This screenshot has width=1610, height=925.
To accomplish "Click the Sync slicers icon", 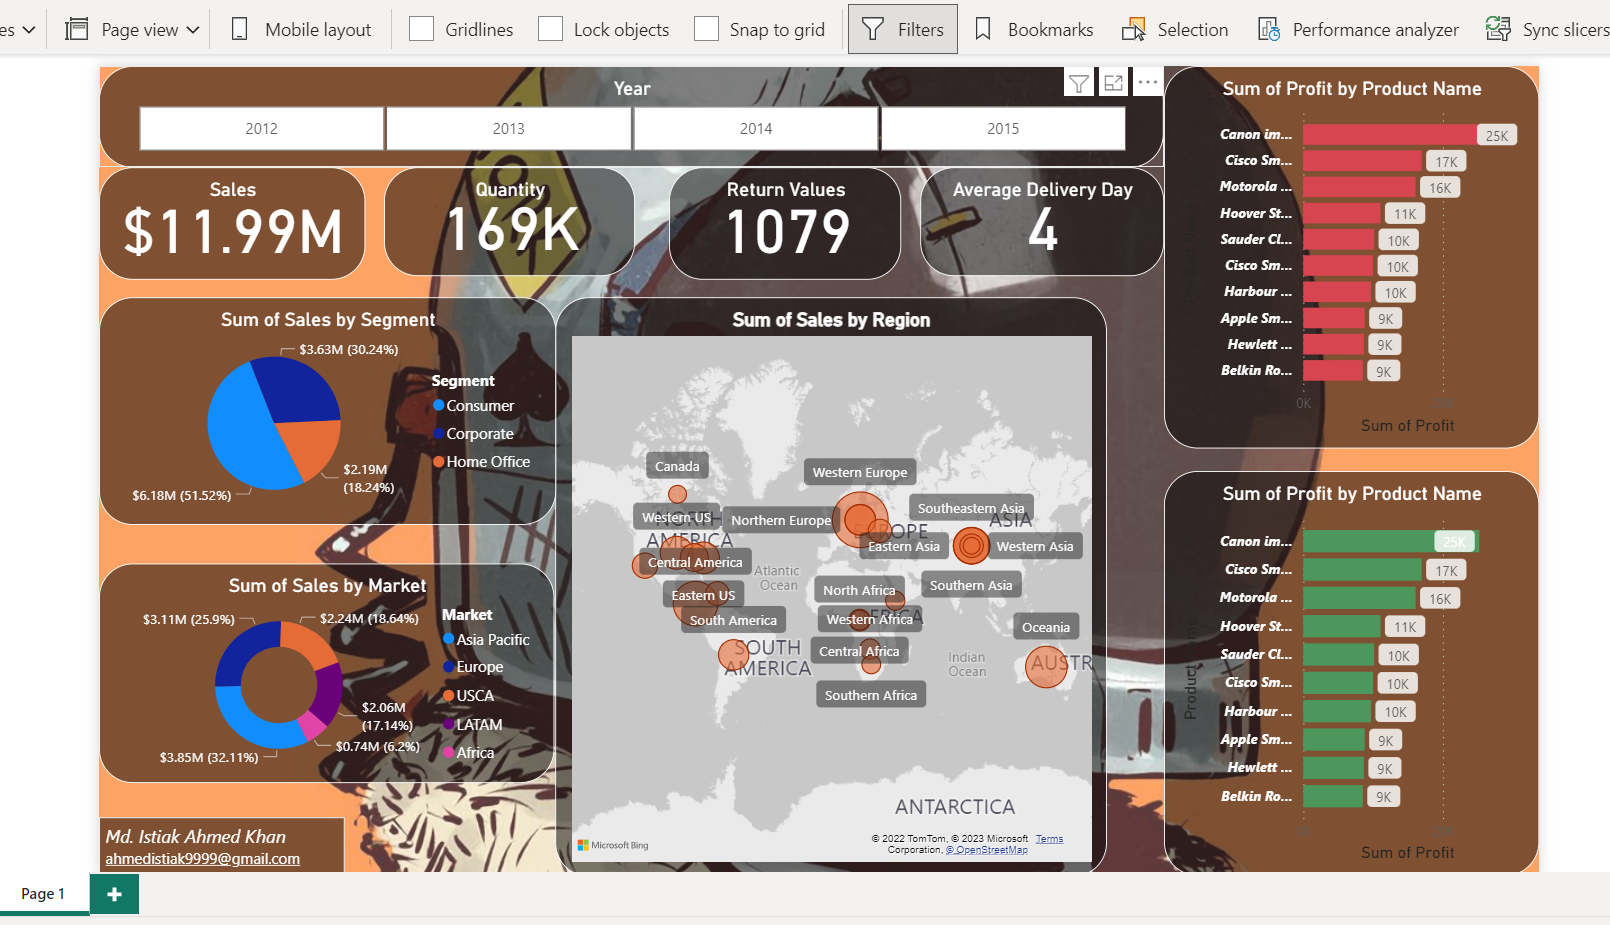I will coord(1497,30).
